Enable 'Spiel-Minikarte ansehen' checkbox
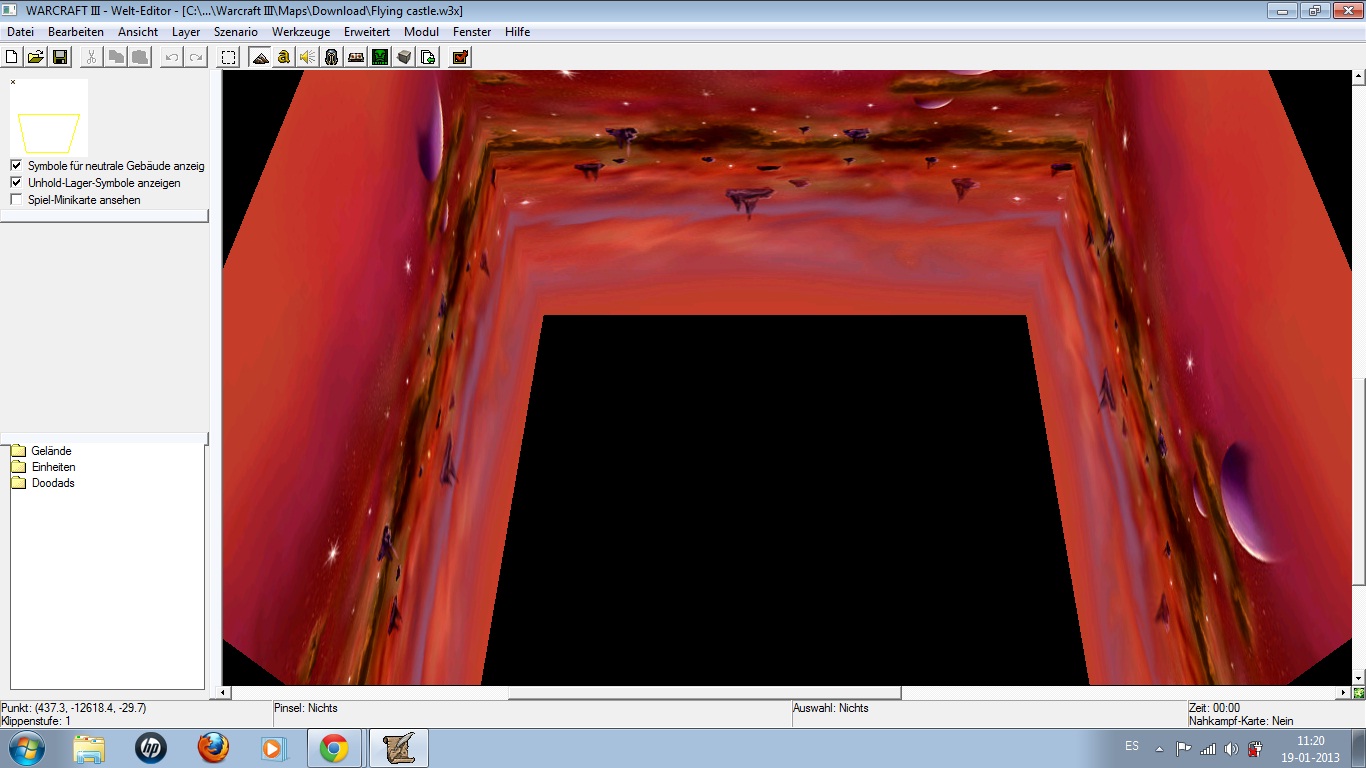The height and width of the screenshot is (768, 1366). pyautogui.click(x=16, y=200)
